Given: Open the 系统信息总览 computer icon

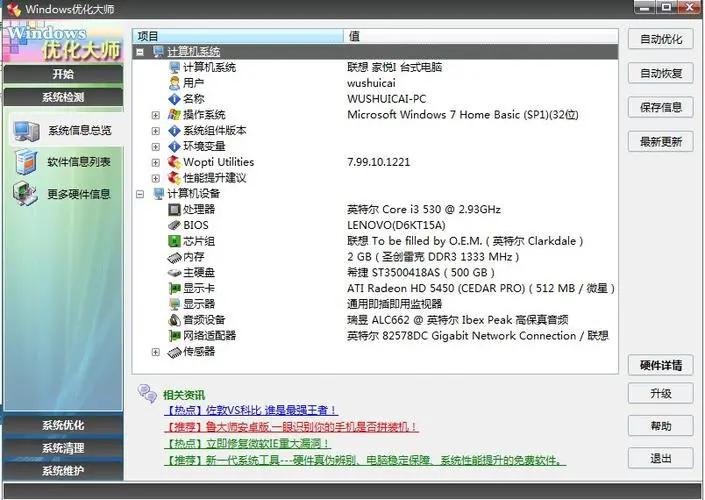Looking at the screenshot, I should pyautogui.click(x=26, y=131).
